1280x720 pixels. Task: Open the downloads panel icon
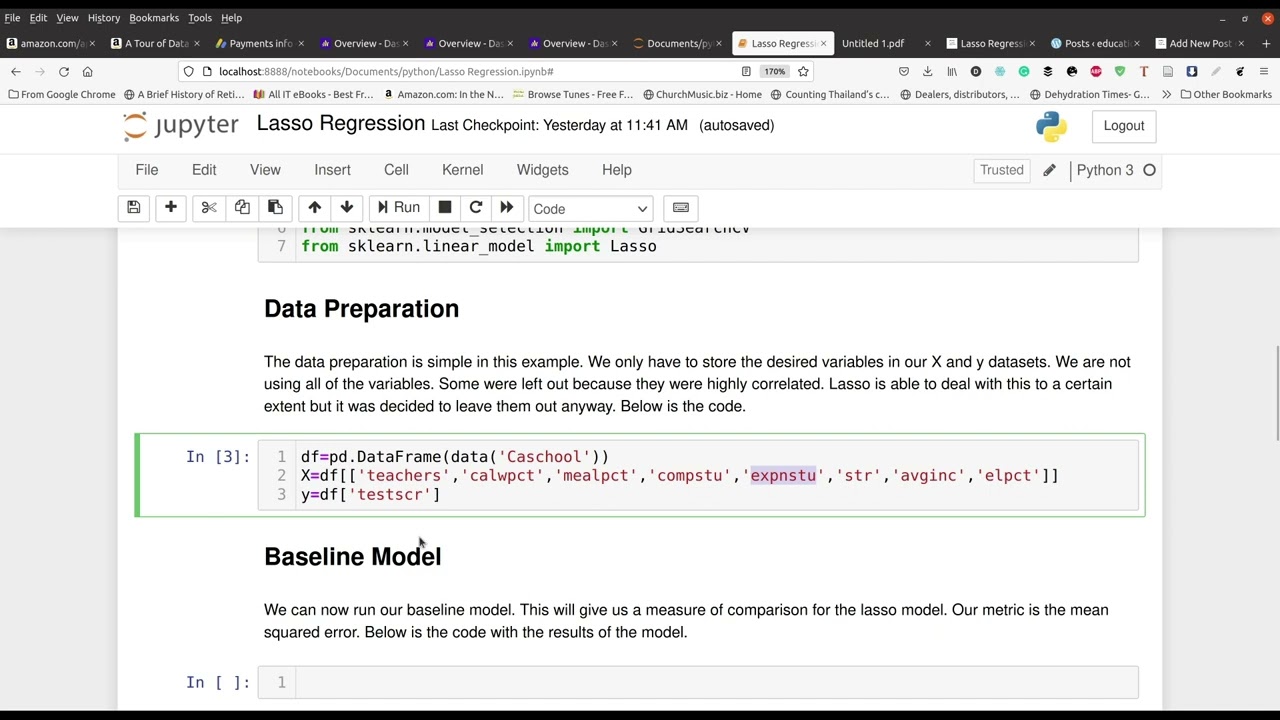[x=928, y=72]
